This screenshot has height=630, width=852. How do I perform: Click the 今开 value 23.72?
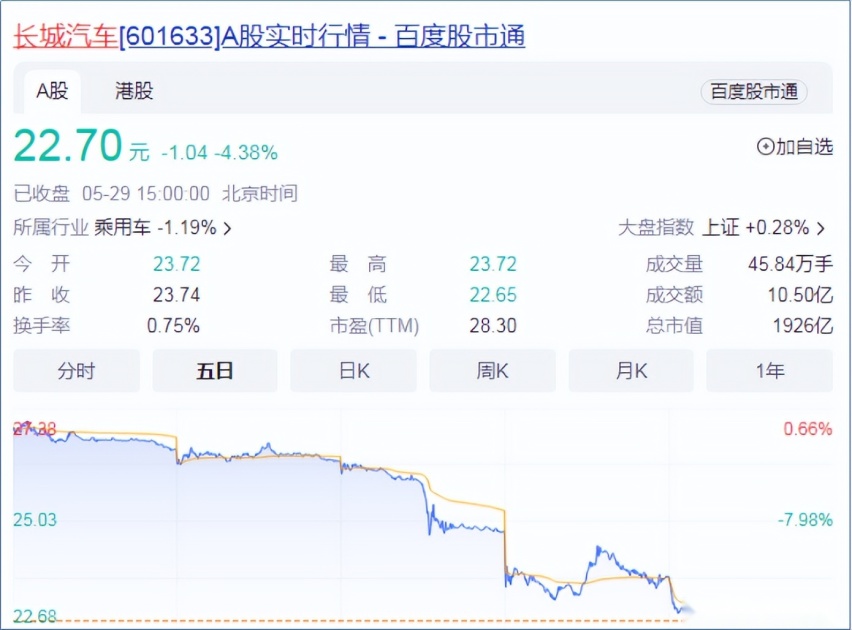tap(177, 264)
